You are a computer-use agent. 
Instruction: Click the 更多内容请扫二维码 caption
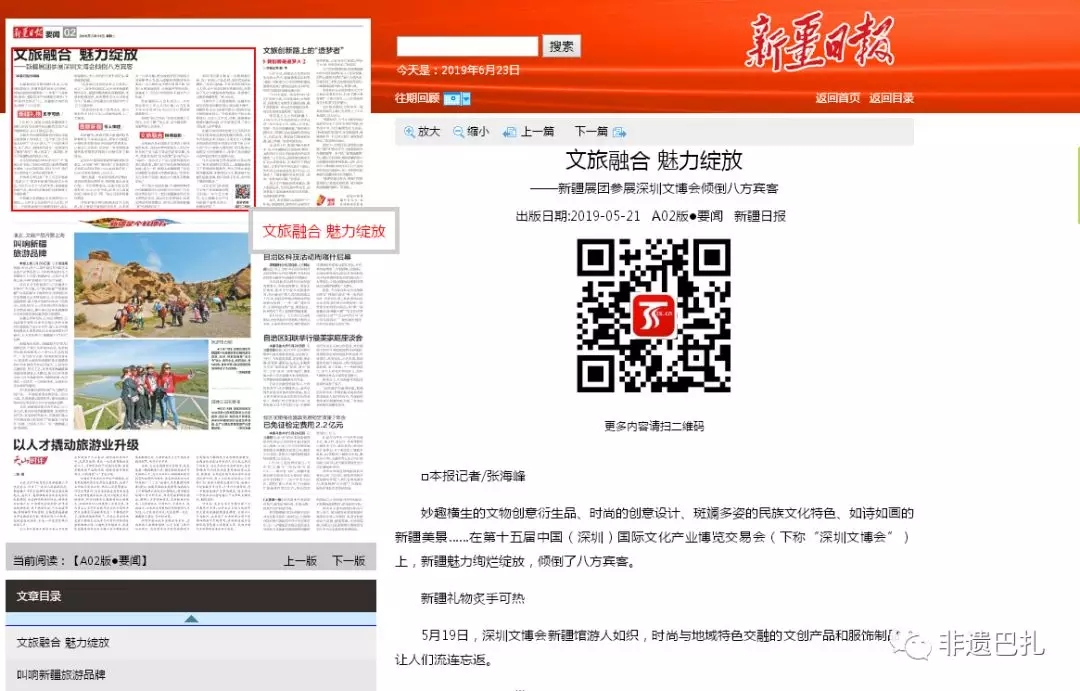(x=654, y=426)
